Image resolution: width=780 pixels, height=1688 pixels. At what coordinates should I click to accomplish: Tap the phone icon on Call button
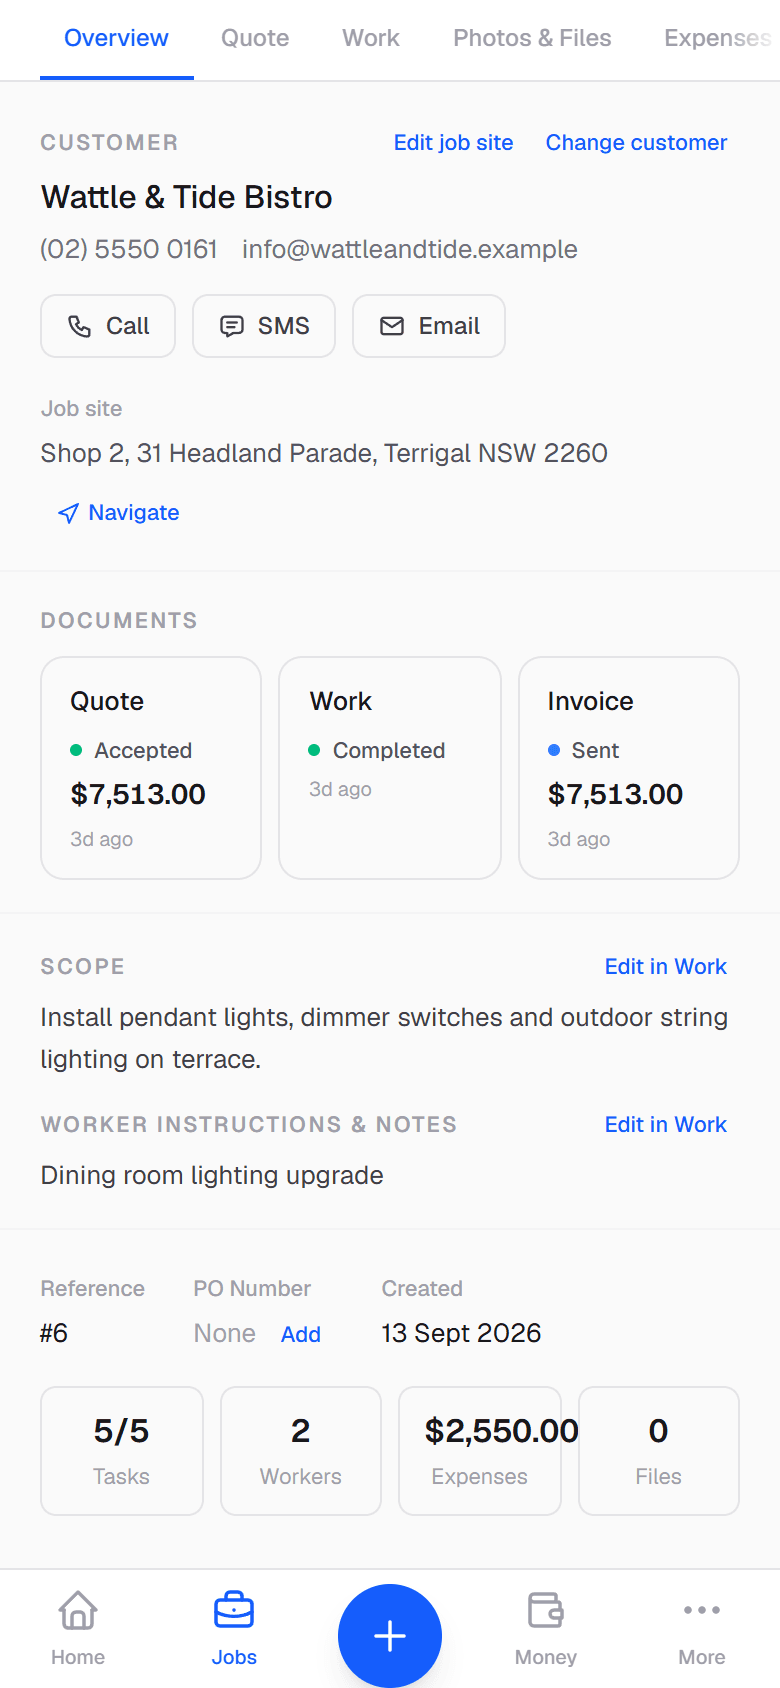[79, 326]
